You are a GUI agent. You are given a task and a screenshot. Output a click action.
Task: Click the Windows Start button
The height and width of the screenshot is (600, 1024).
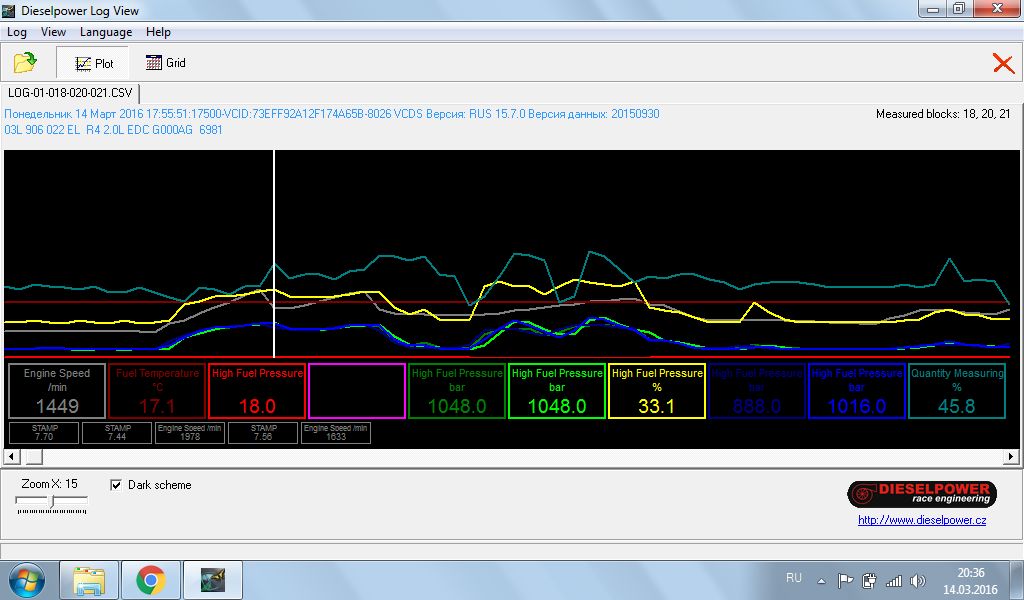[26, 580]
